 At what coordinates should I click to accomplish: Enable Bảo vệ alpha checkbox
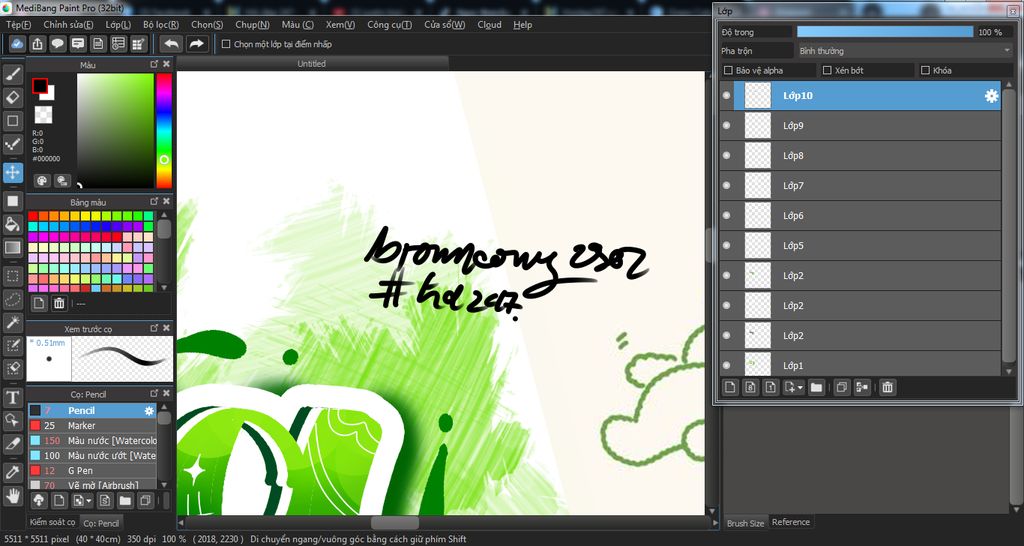coord(728,71)
